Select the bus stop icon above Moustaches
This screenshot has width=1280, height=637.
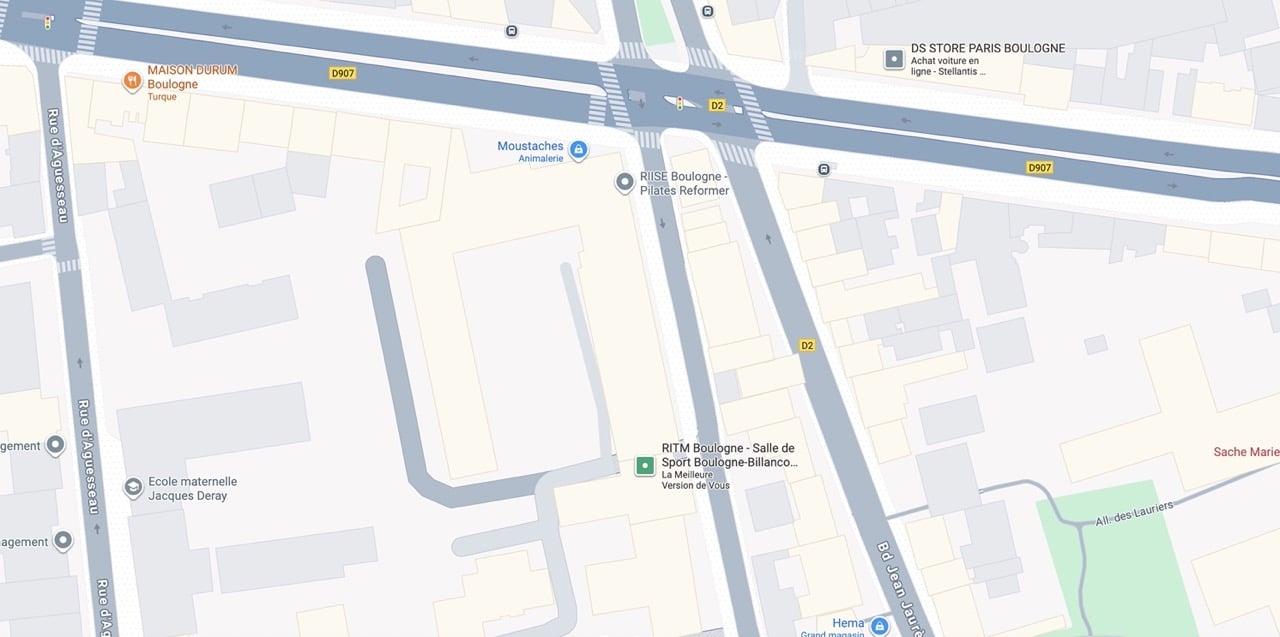[x=512, y=31]
